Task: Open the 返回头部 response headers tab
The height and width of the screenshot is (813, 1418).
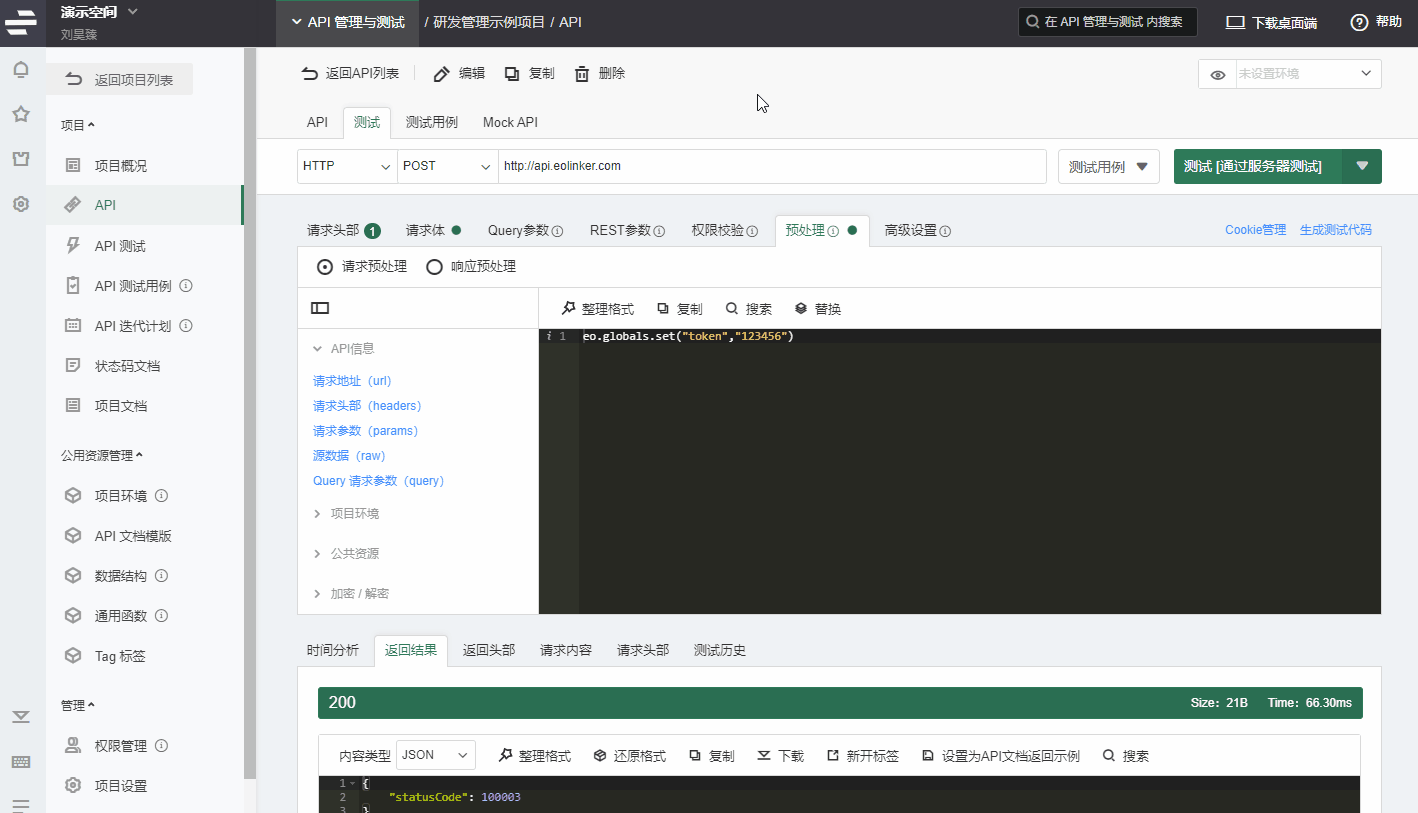Action: click(x=488, y=650)
